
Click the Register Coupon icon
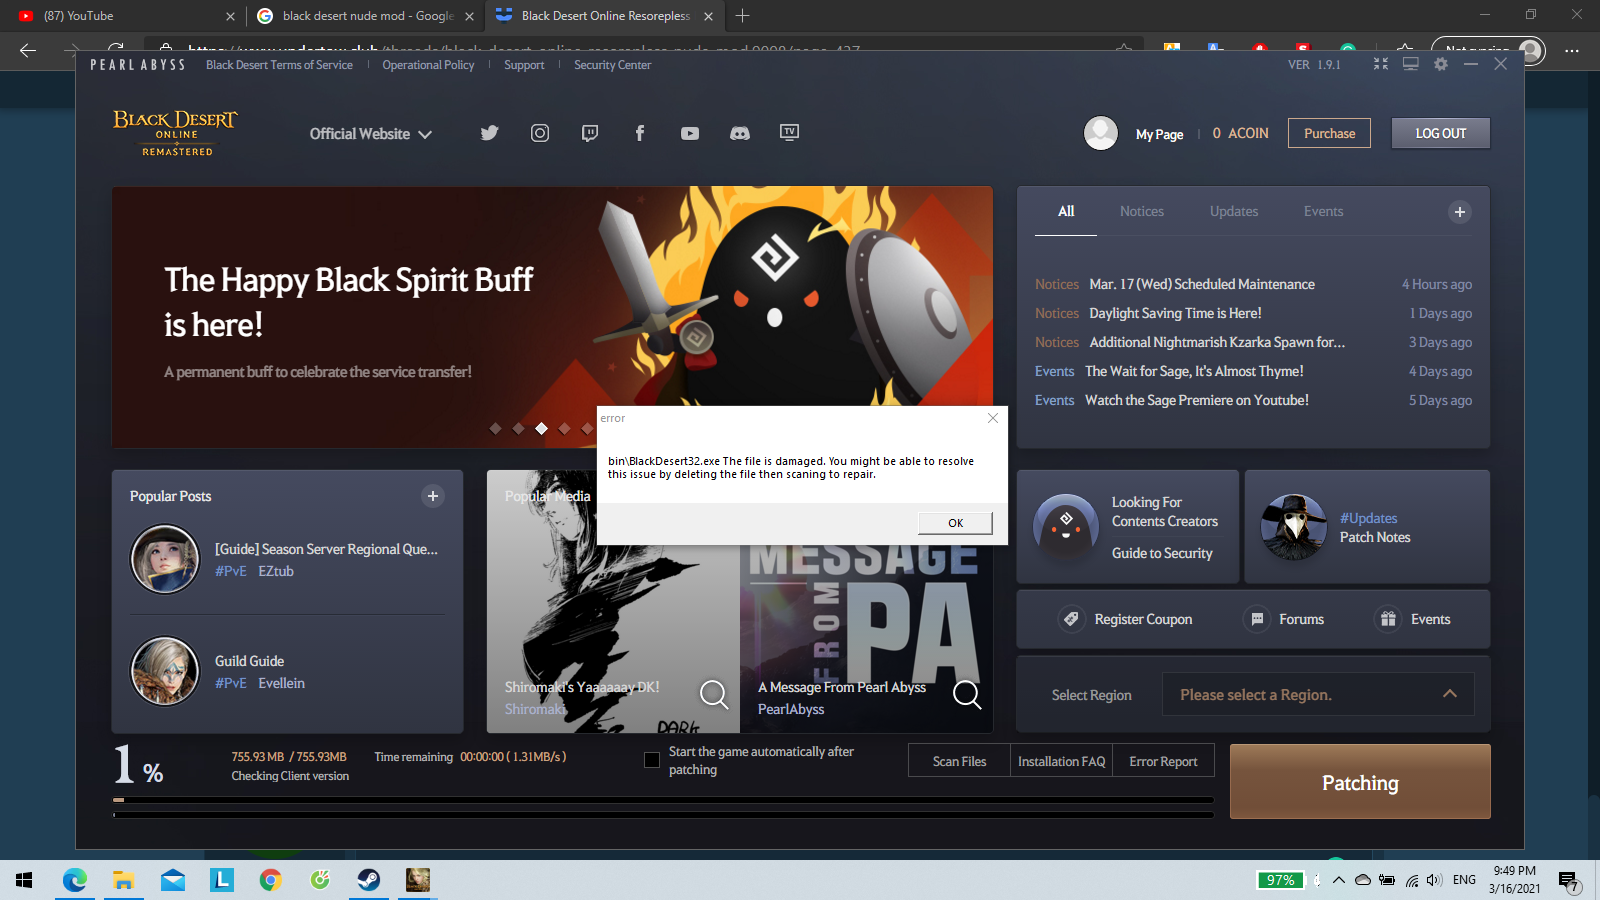coord(1071,619)
